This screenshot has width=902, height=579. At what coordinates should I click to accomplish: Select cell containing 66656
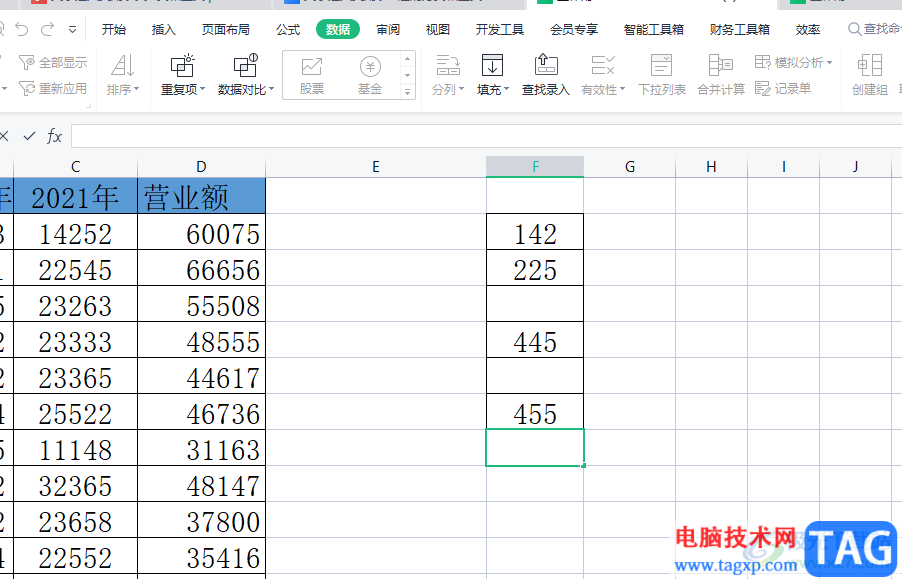tap(201, 268)
